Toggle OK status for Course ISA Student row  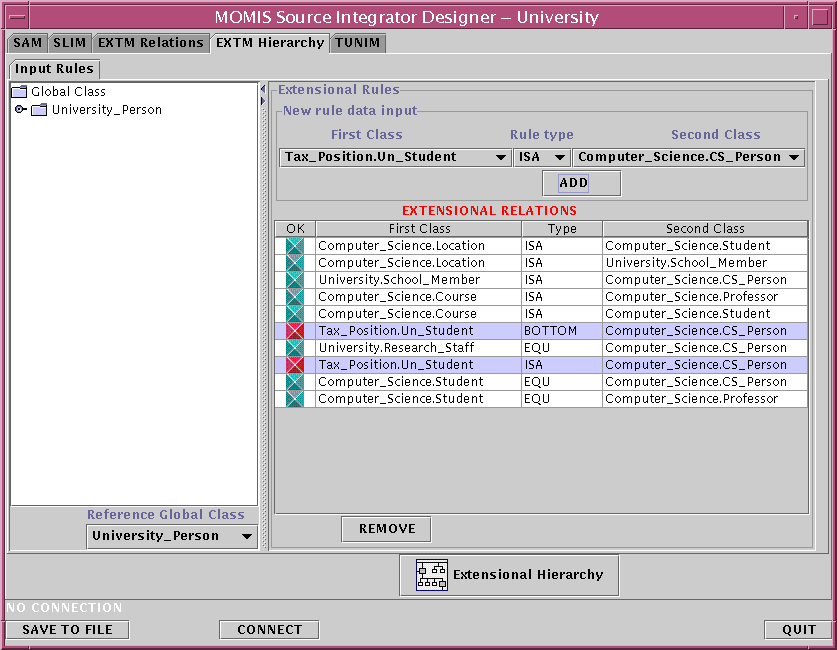pos(295,314)
